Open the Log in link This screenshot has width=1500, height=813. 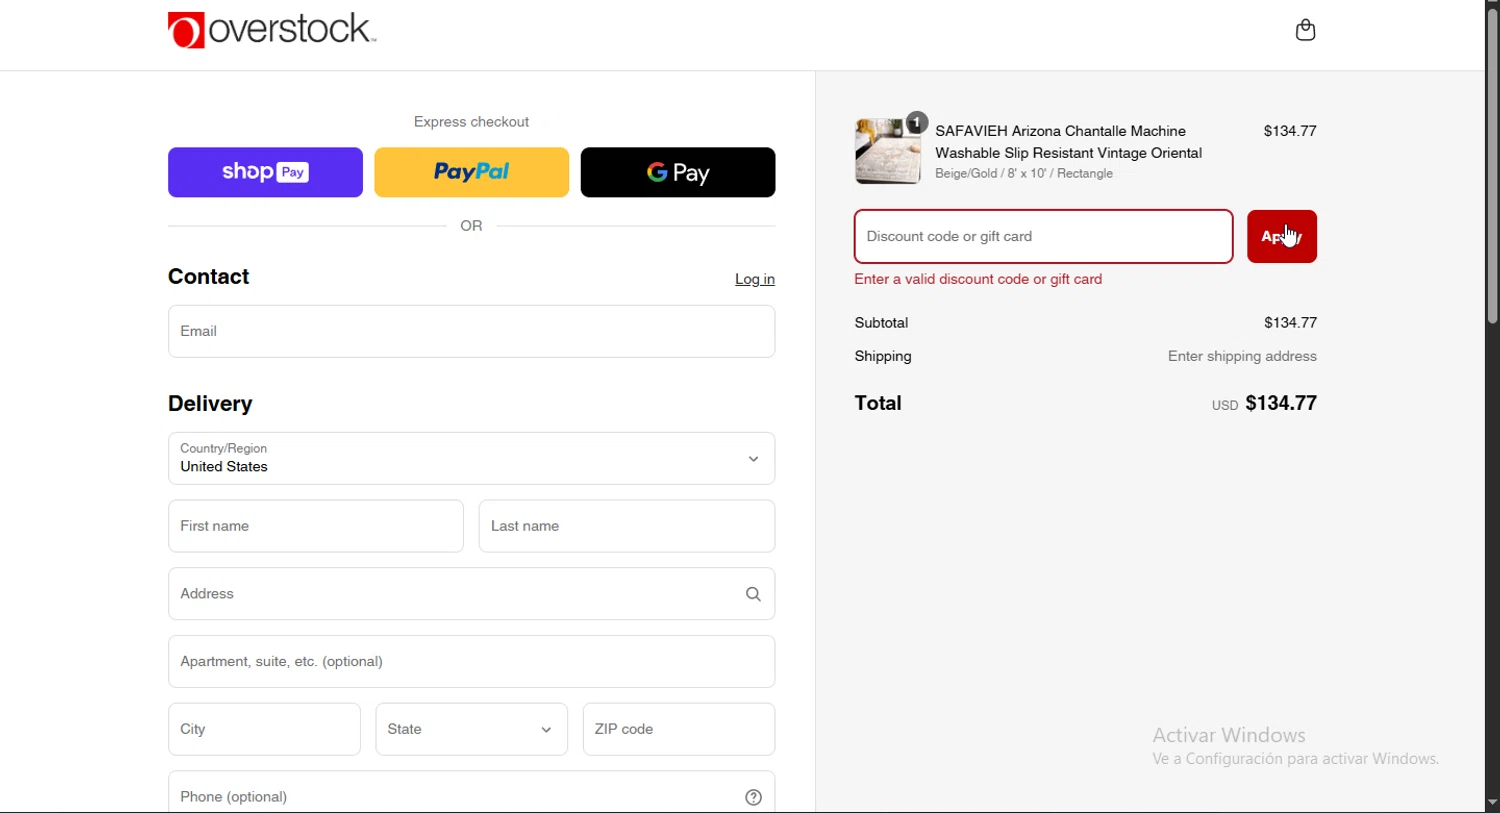point(755,280)
